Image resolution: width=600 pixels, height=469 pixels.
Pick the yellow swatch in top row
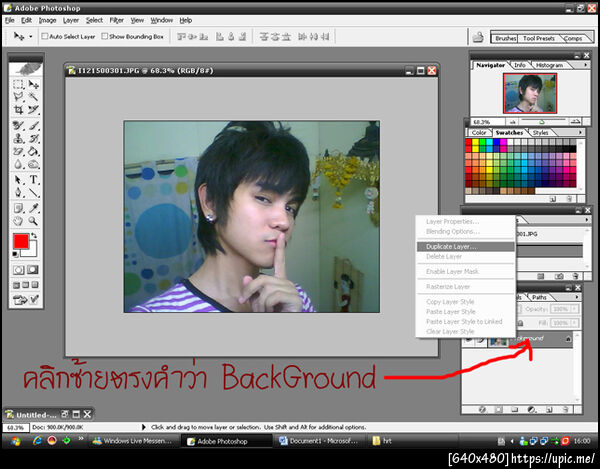click(475, 142)
